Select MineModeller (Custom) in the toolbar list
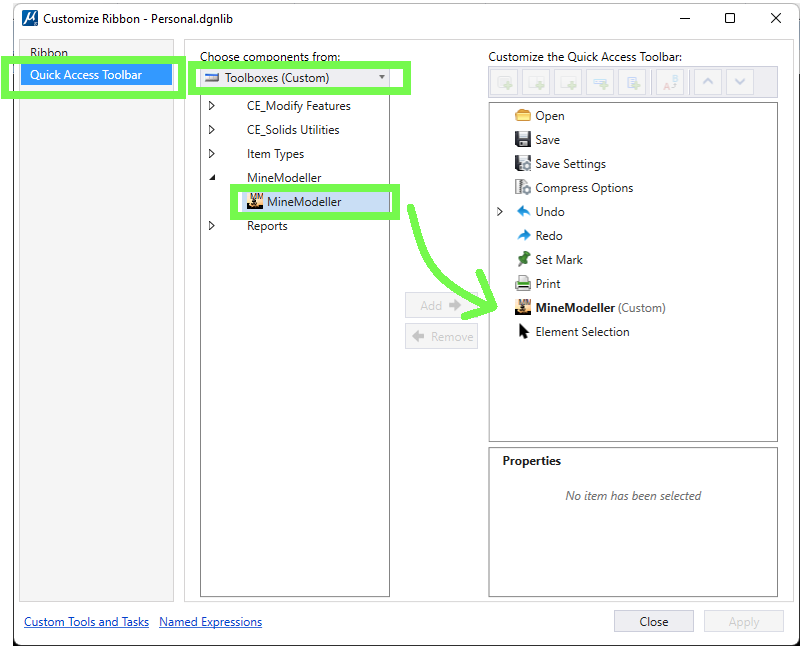The image size is (801, 646). (599, 308)
